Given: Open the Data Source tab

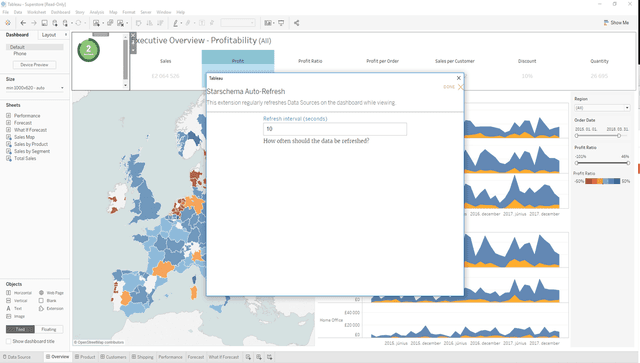Looking at the screenshot, I should click(17, 357).
